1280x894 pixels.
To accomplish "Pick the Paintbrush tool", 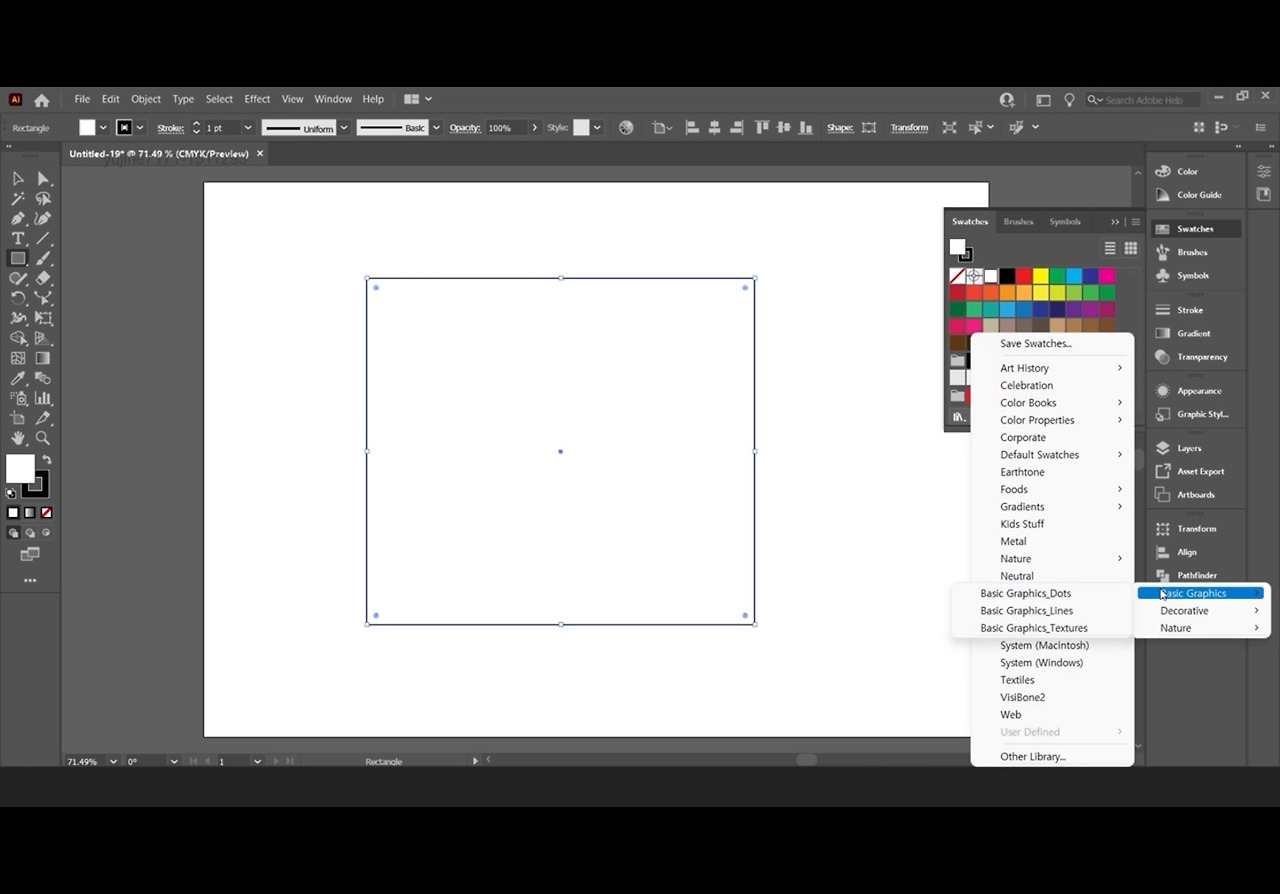I will click(43, 259).
